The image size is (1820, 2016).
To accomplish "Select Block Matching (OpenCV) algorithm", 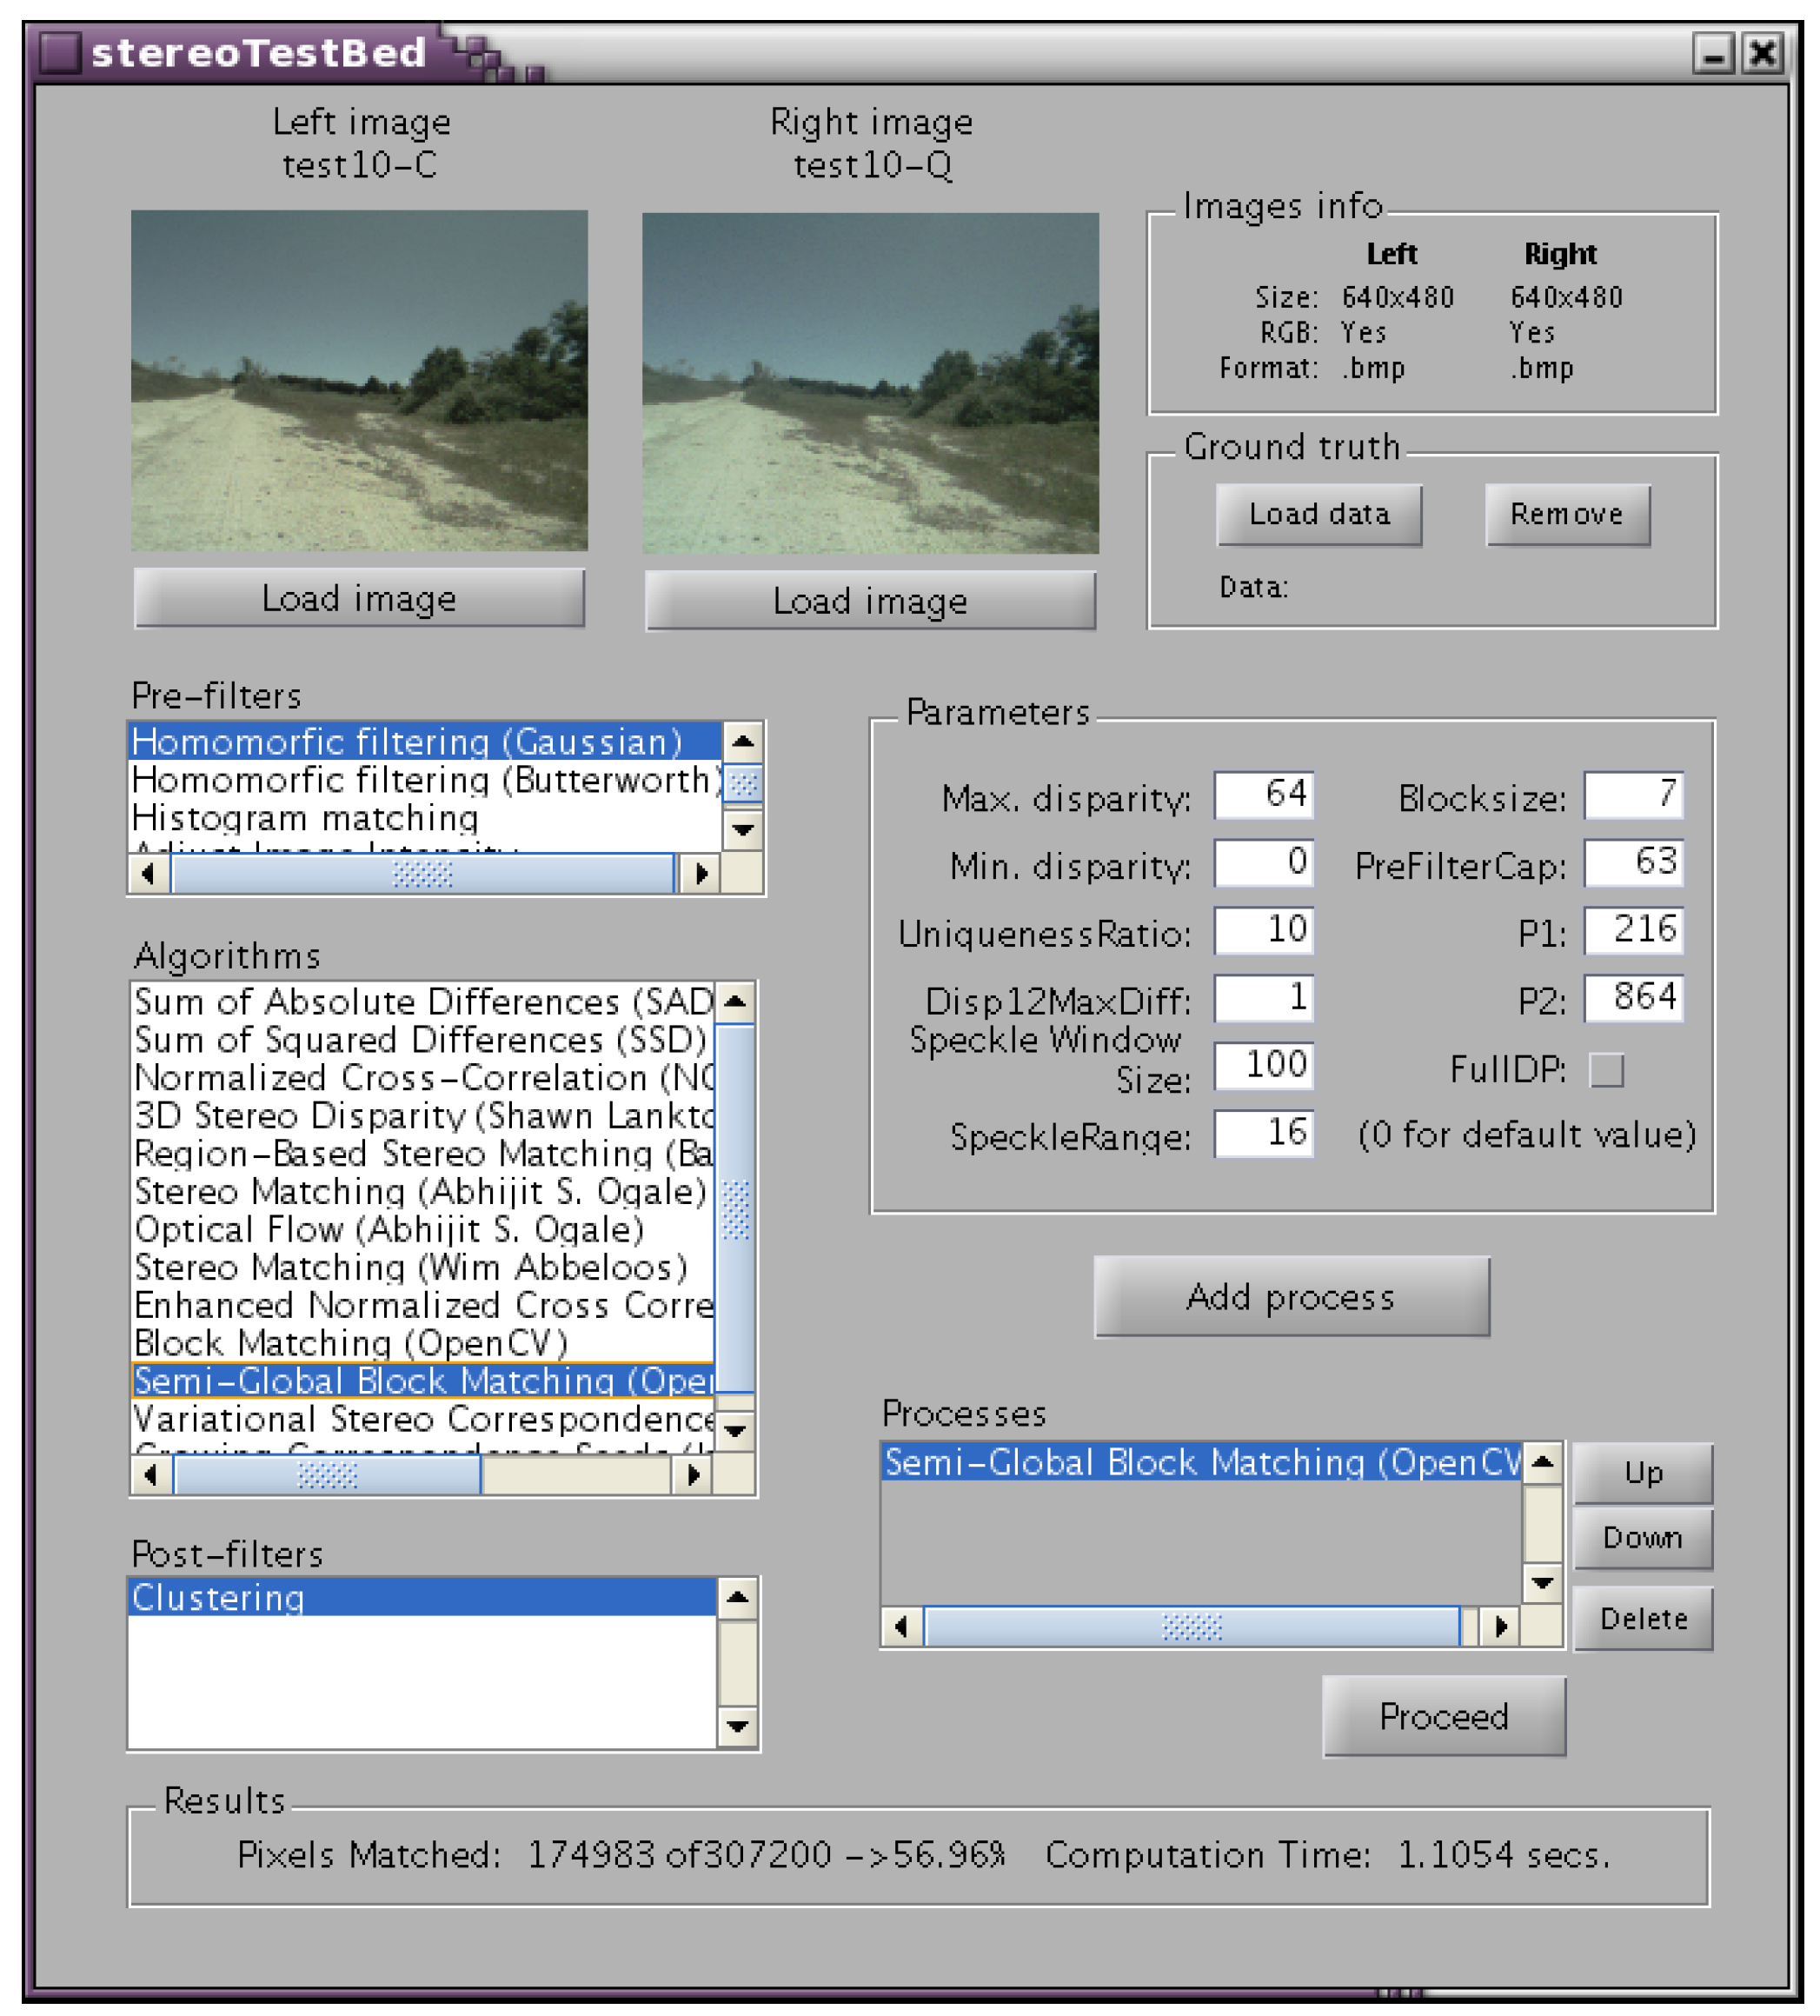I will click(x=351, y=1343).
